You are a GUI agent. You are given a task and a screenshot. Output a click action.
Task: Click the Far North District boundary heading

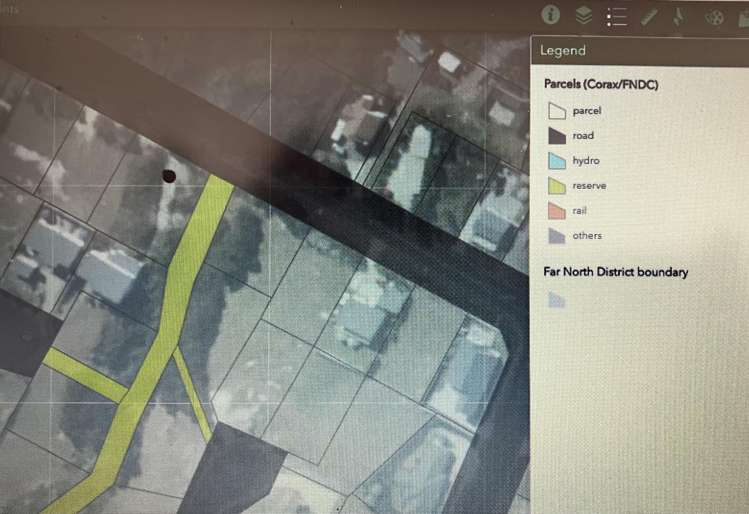pyautogui.click(x=615, y=272)
